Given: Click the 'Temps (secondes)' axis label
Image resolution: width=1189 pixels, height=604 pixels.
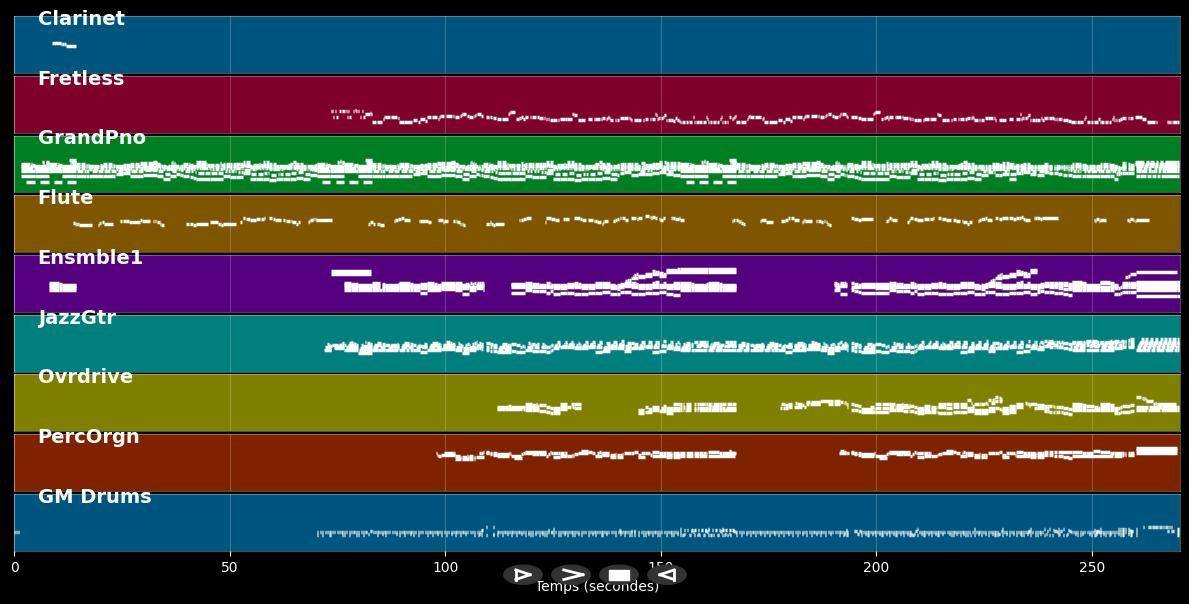Looking at the screenshot, I should click(x=597, y=588).
